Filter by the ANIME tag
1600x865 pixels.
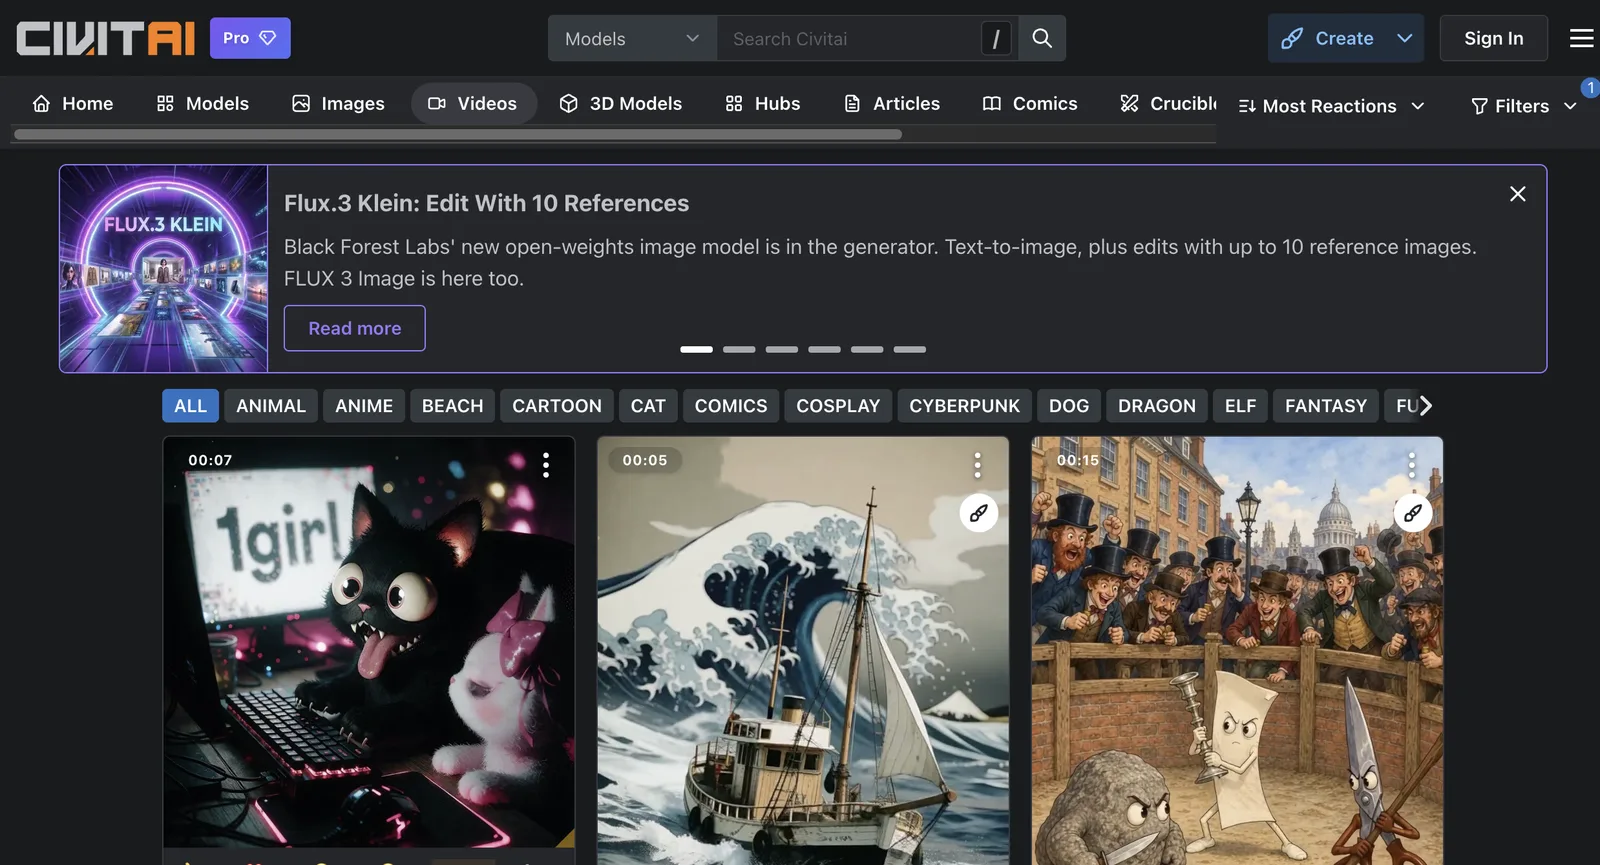tap(364, 406)
